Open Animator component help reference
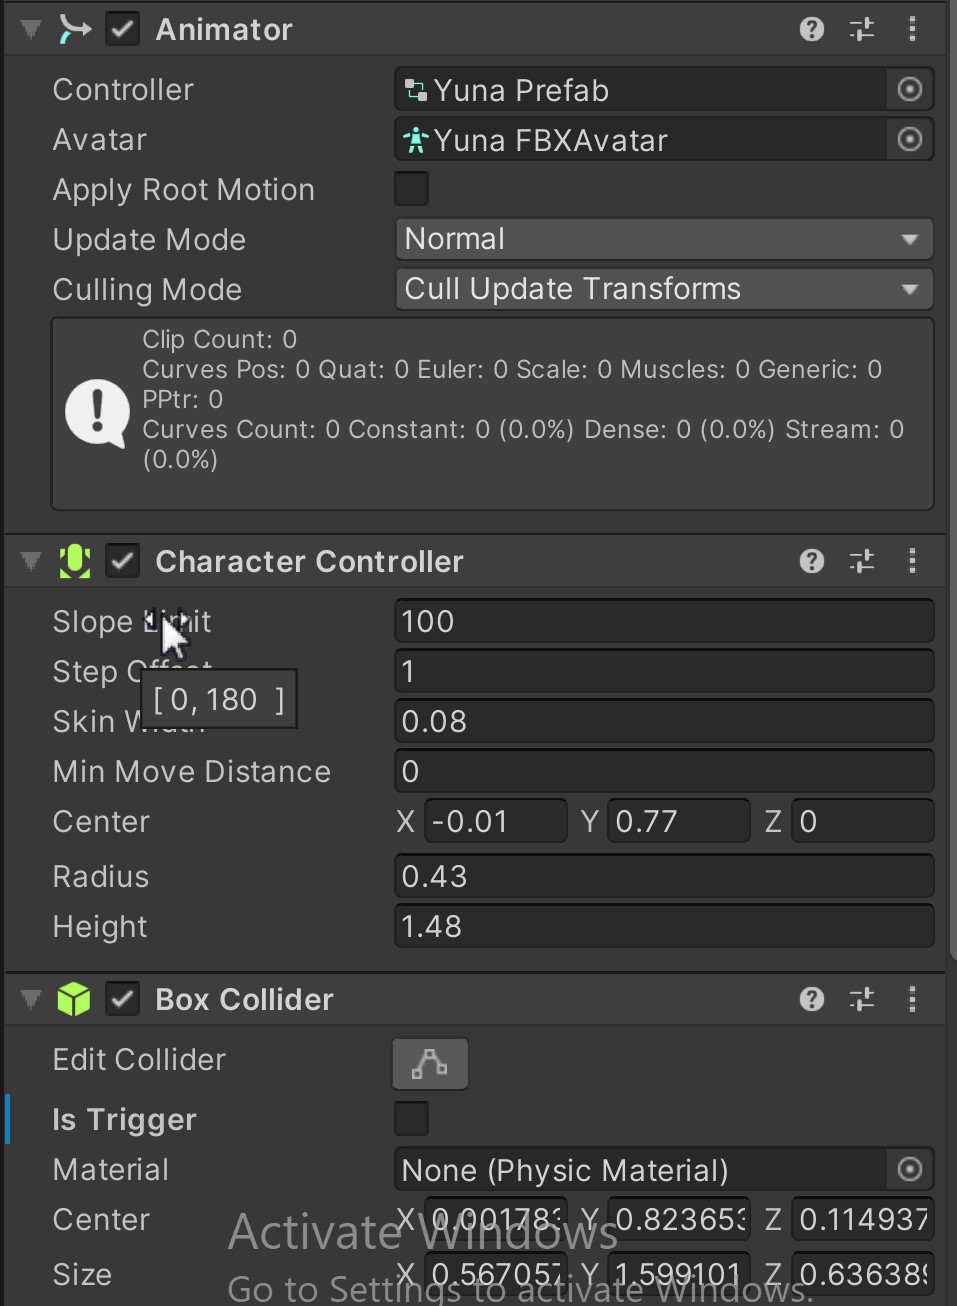 [812, 29]
